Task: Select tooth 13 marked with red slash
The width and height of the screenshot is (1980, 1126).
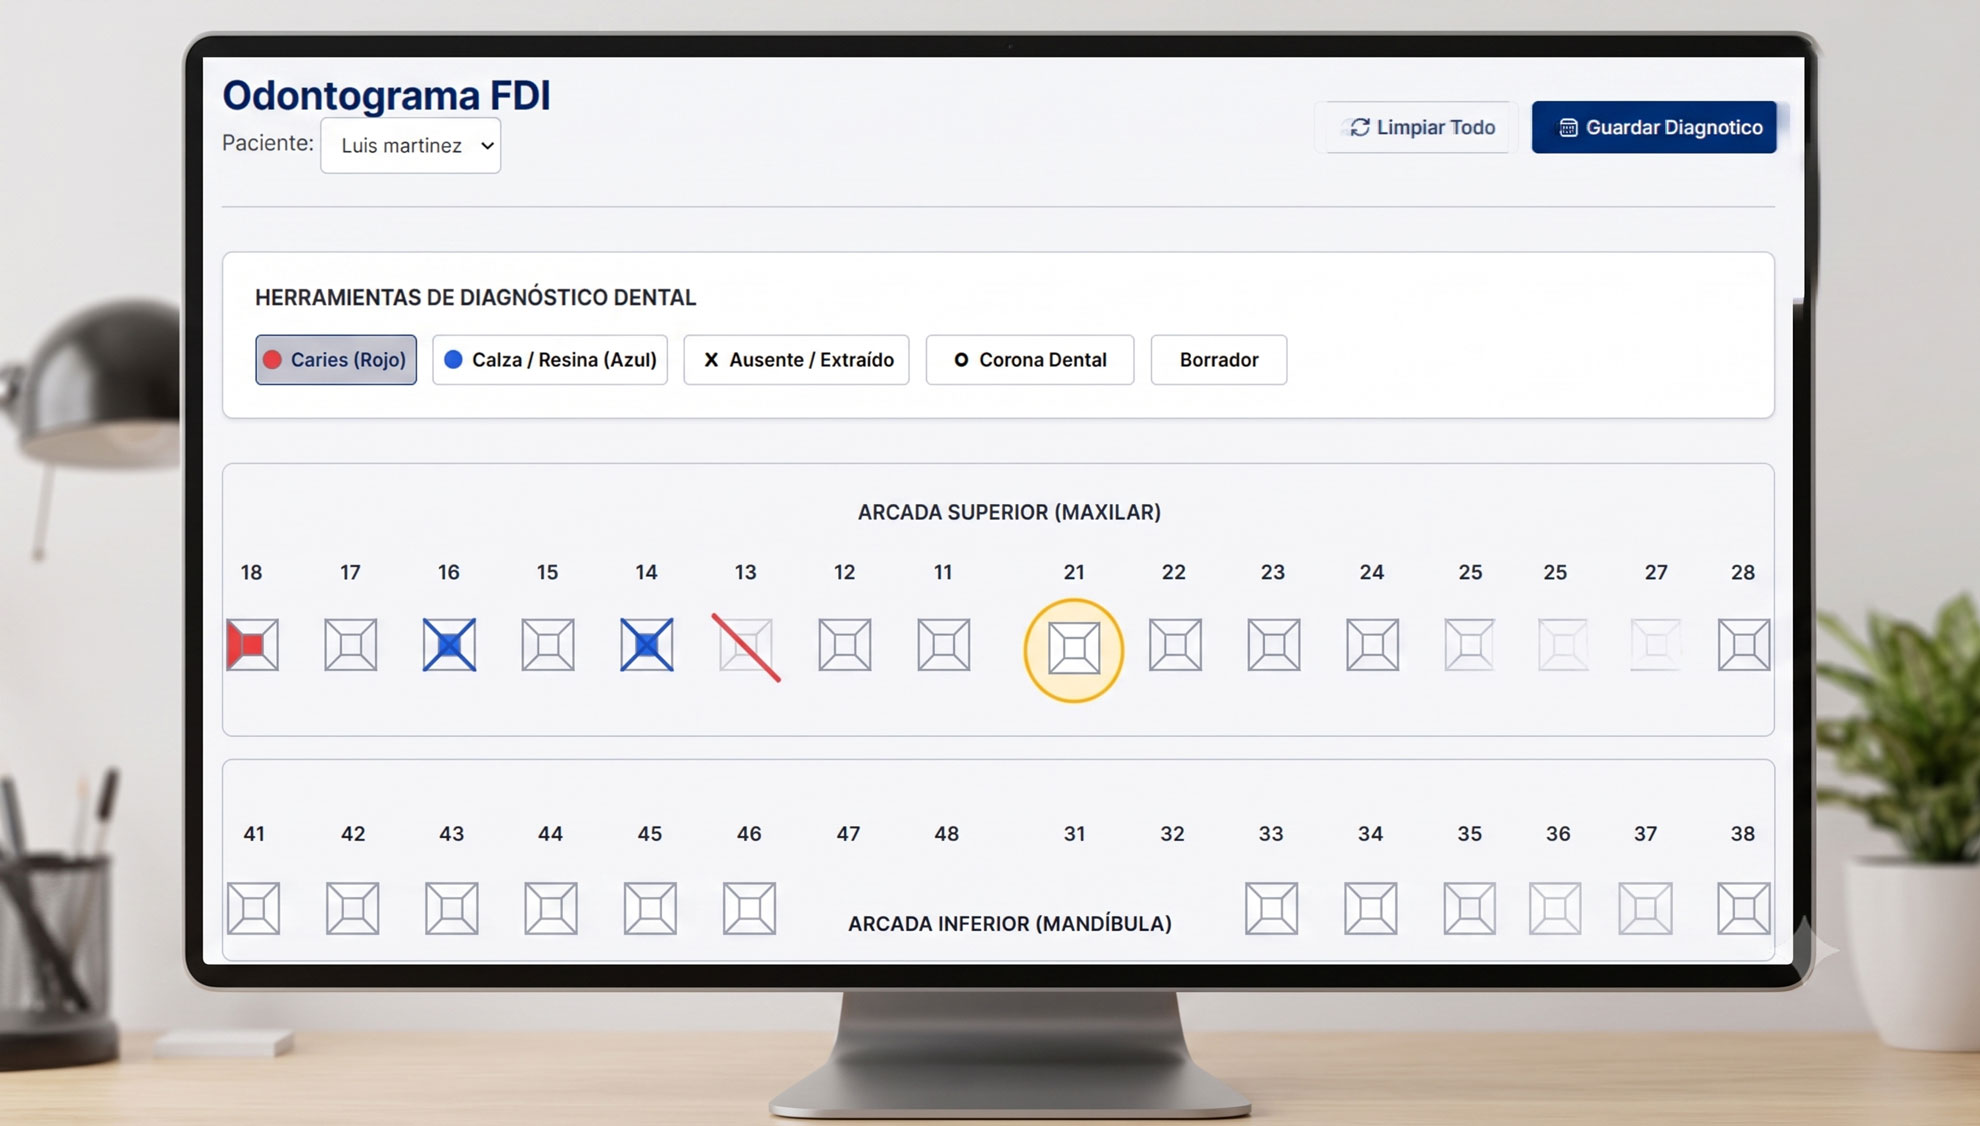Action: (x=746, y=647)
